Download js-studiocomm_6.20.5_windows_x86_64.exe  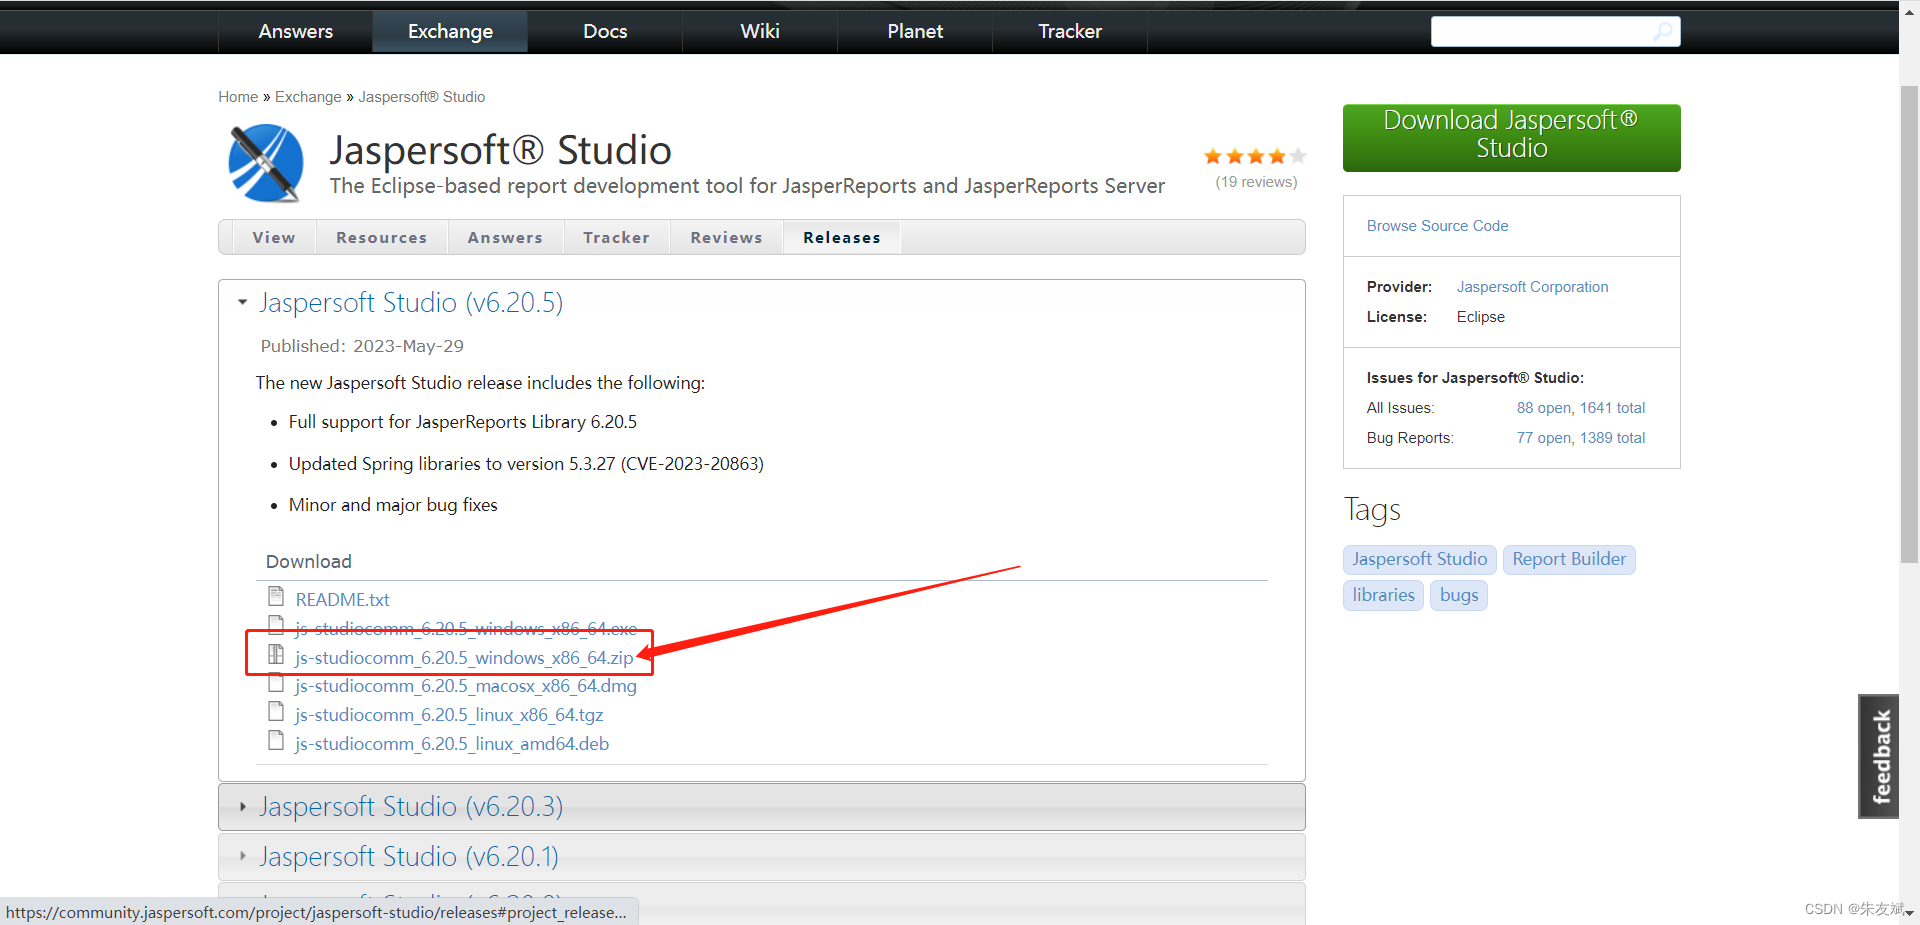point(466,628)
